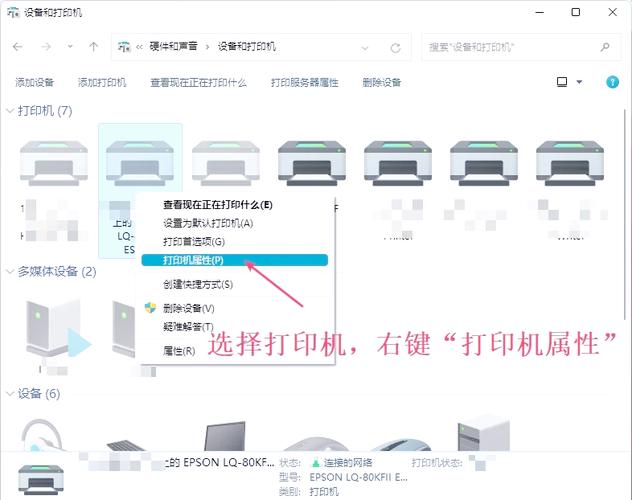Select the second multimedia device icon
Screen dimensions: 632x500
pos(125,328)
